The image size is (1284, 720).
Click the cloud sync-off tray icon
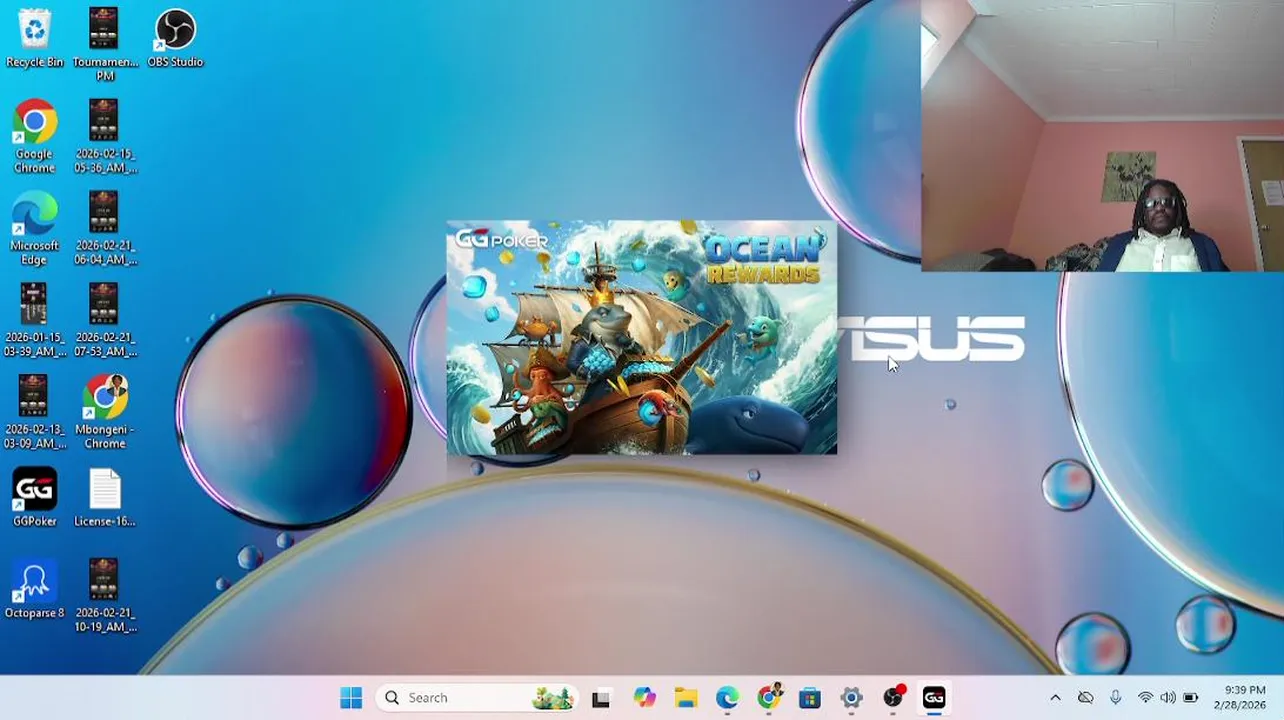point(1085,698)
